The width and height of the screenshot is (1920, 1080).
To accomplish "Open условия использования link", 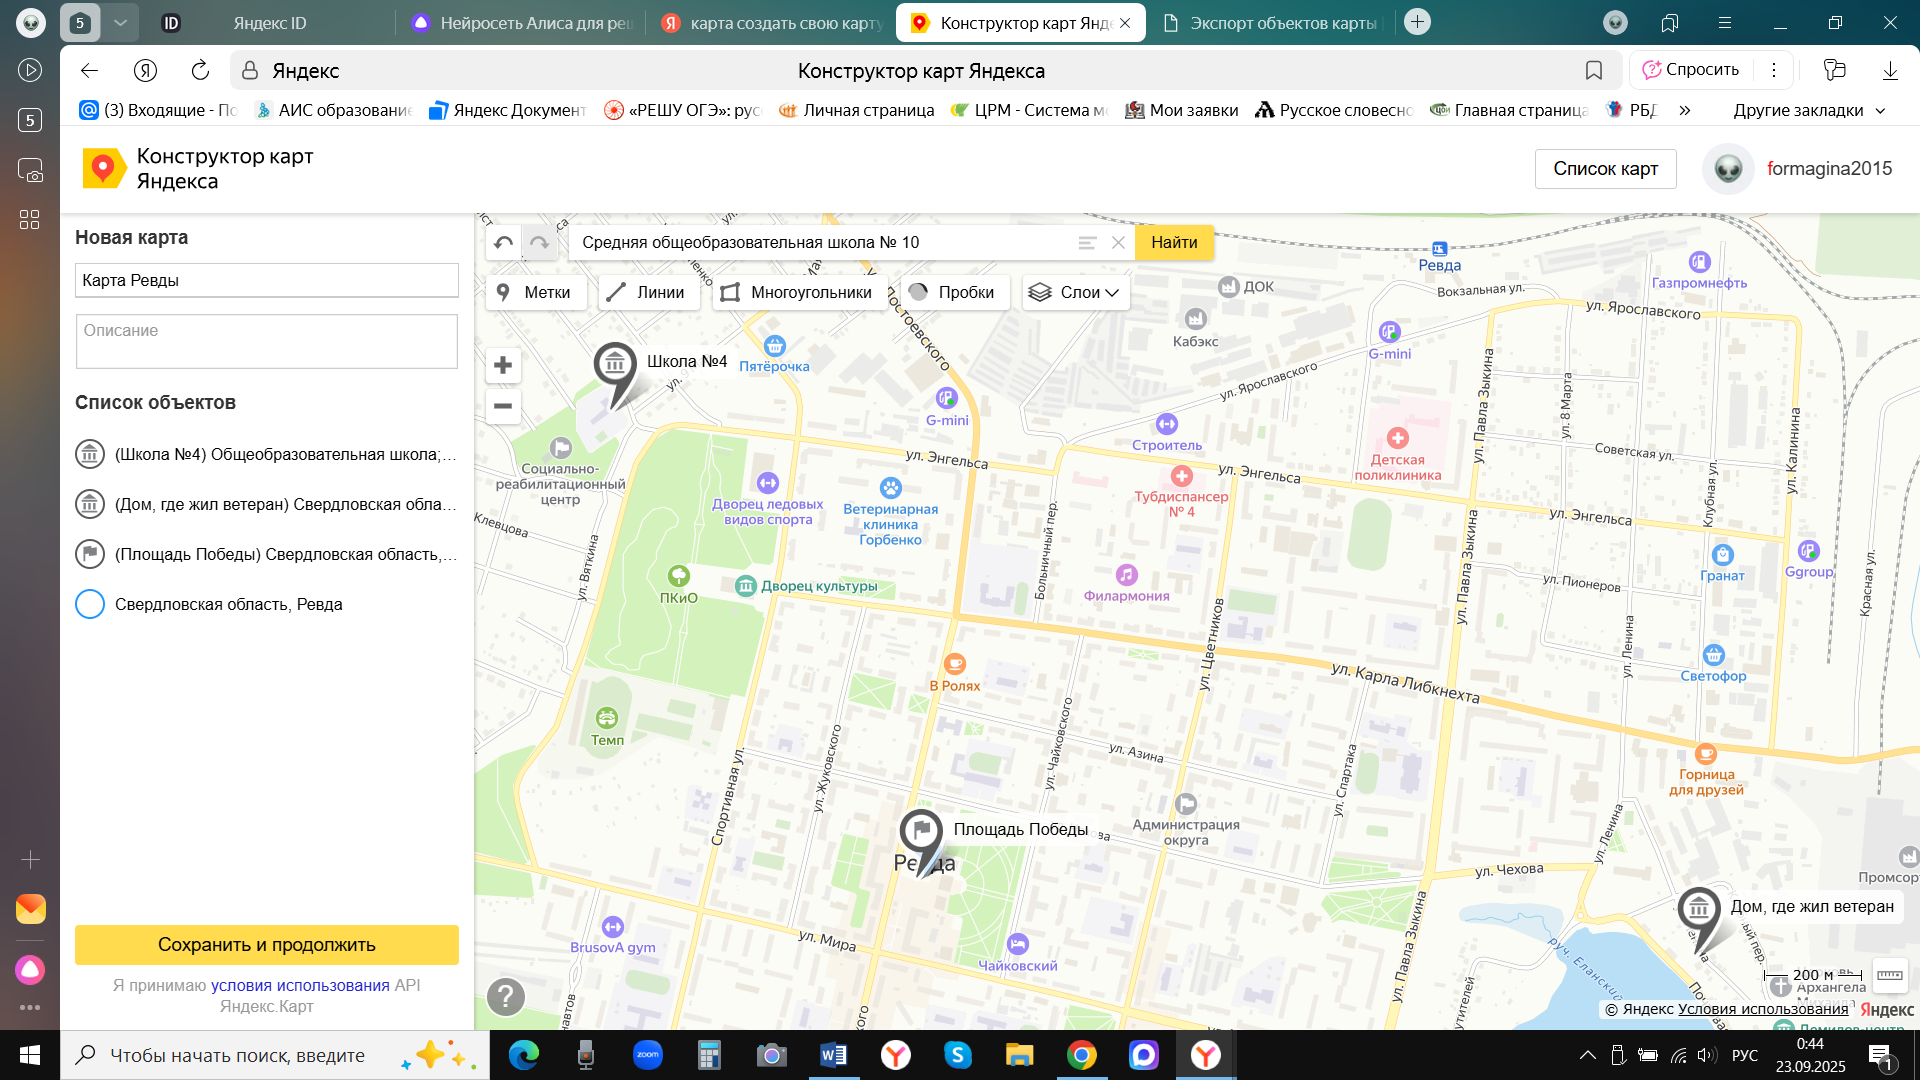I will (x=300, y=985).
